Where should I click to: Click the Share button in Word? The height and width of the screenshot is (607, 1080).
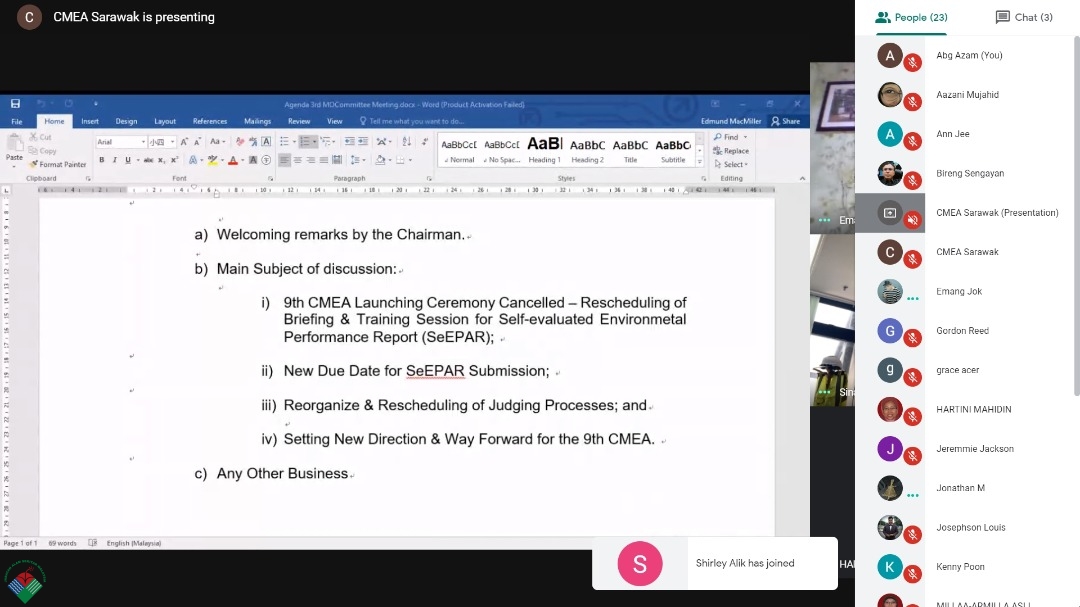click(786, 121)
